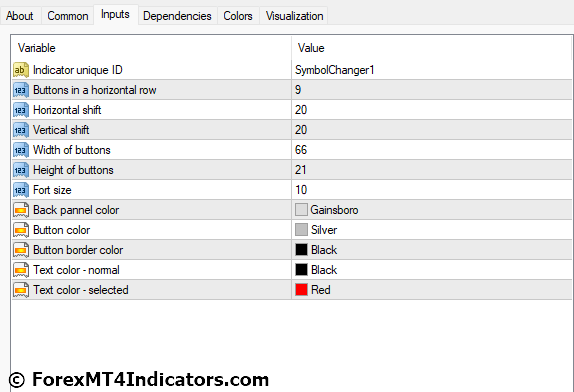The image size is (574, 392).
Task: Open the About tab
Action: coord(20,16)
